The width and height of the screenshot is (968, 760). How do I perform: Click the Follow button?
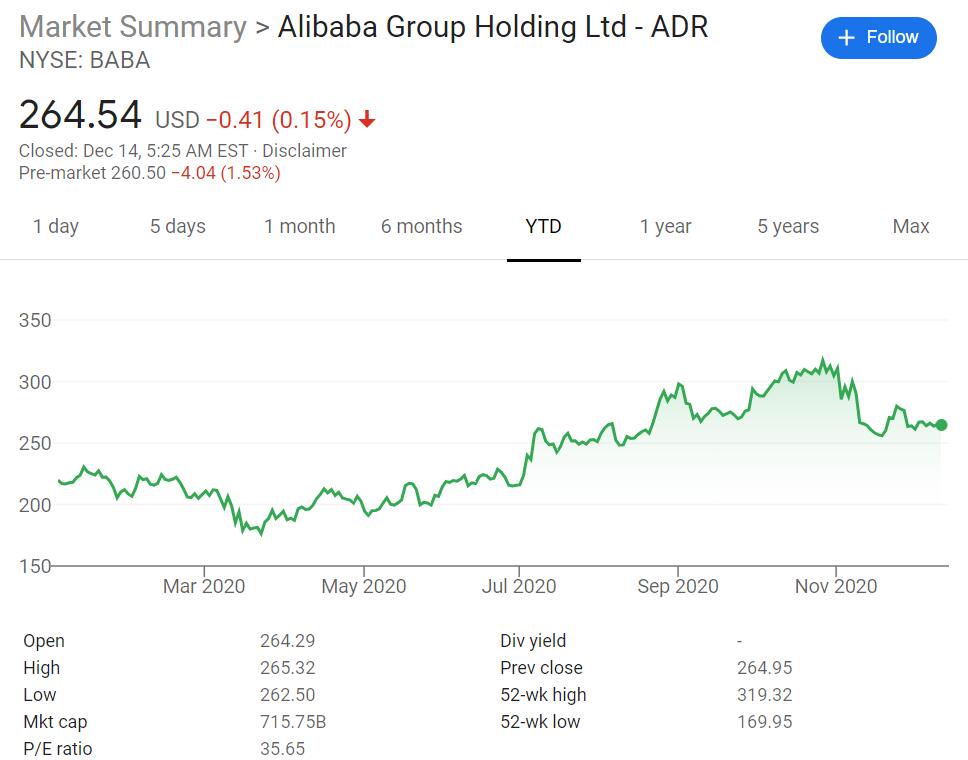coord(878,38)
